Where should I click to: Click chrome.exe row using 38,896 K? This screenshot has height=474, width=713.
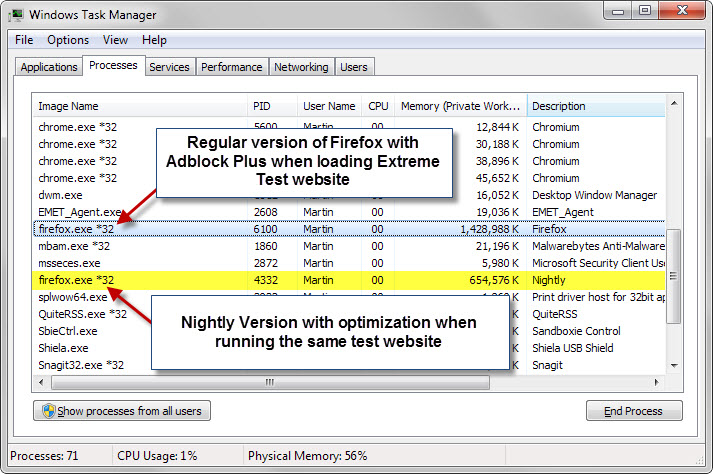click(349, 161)
